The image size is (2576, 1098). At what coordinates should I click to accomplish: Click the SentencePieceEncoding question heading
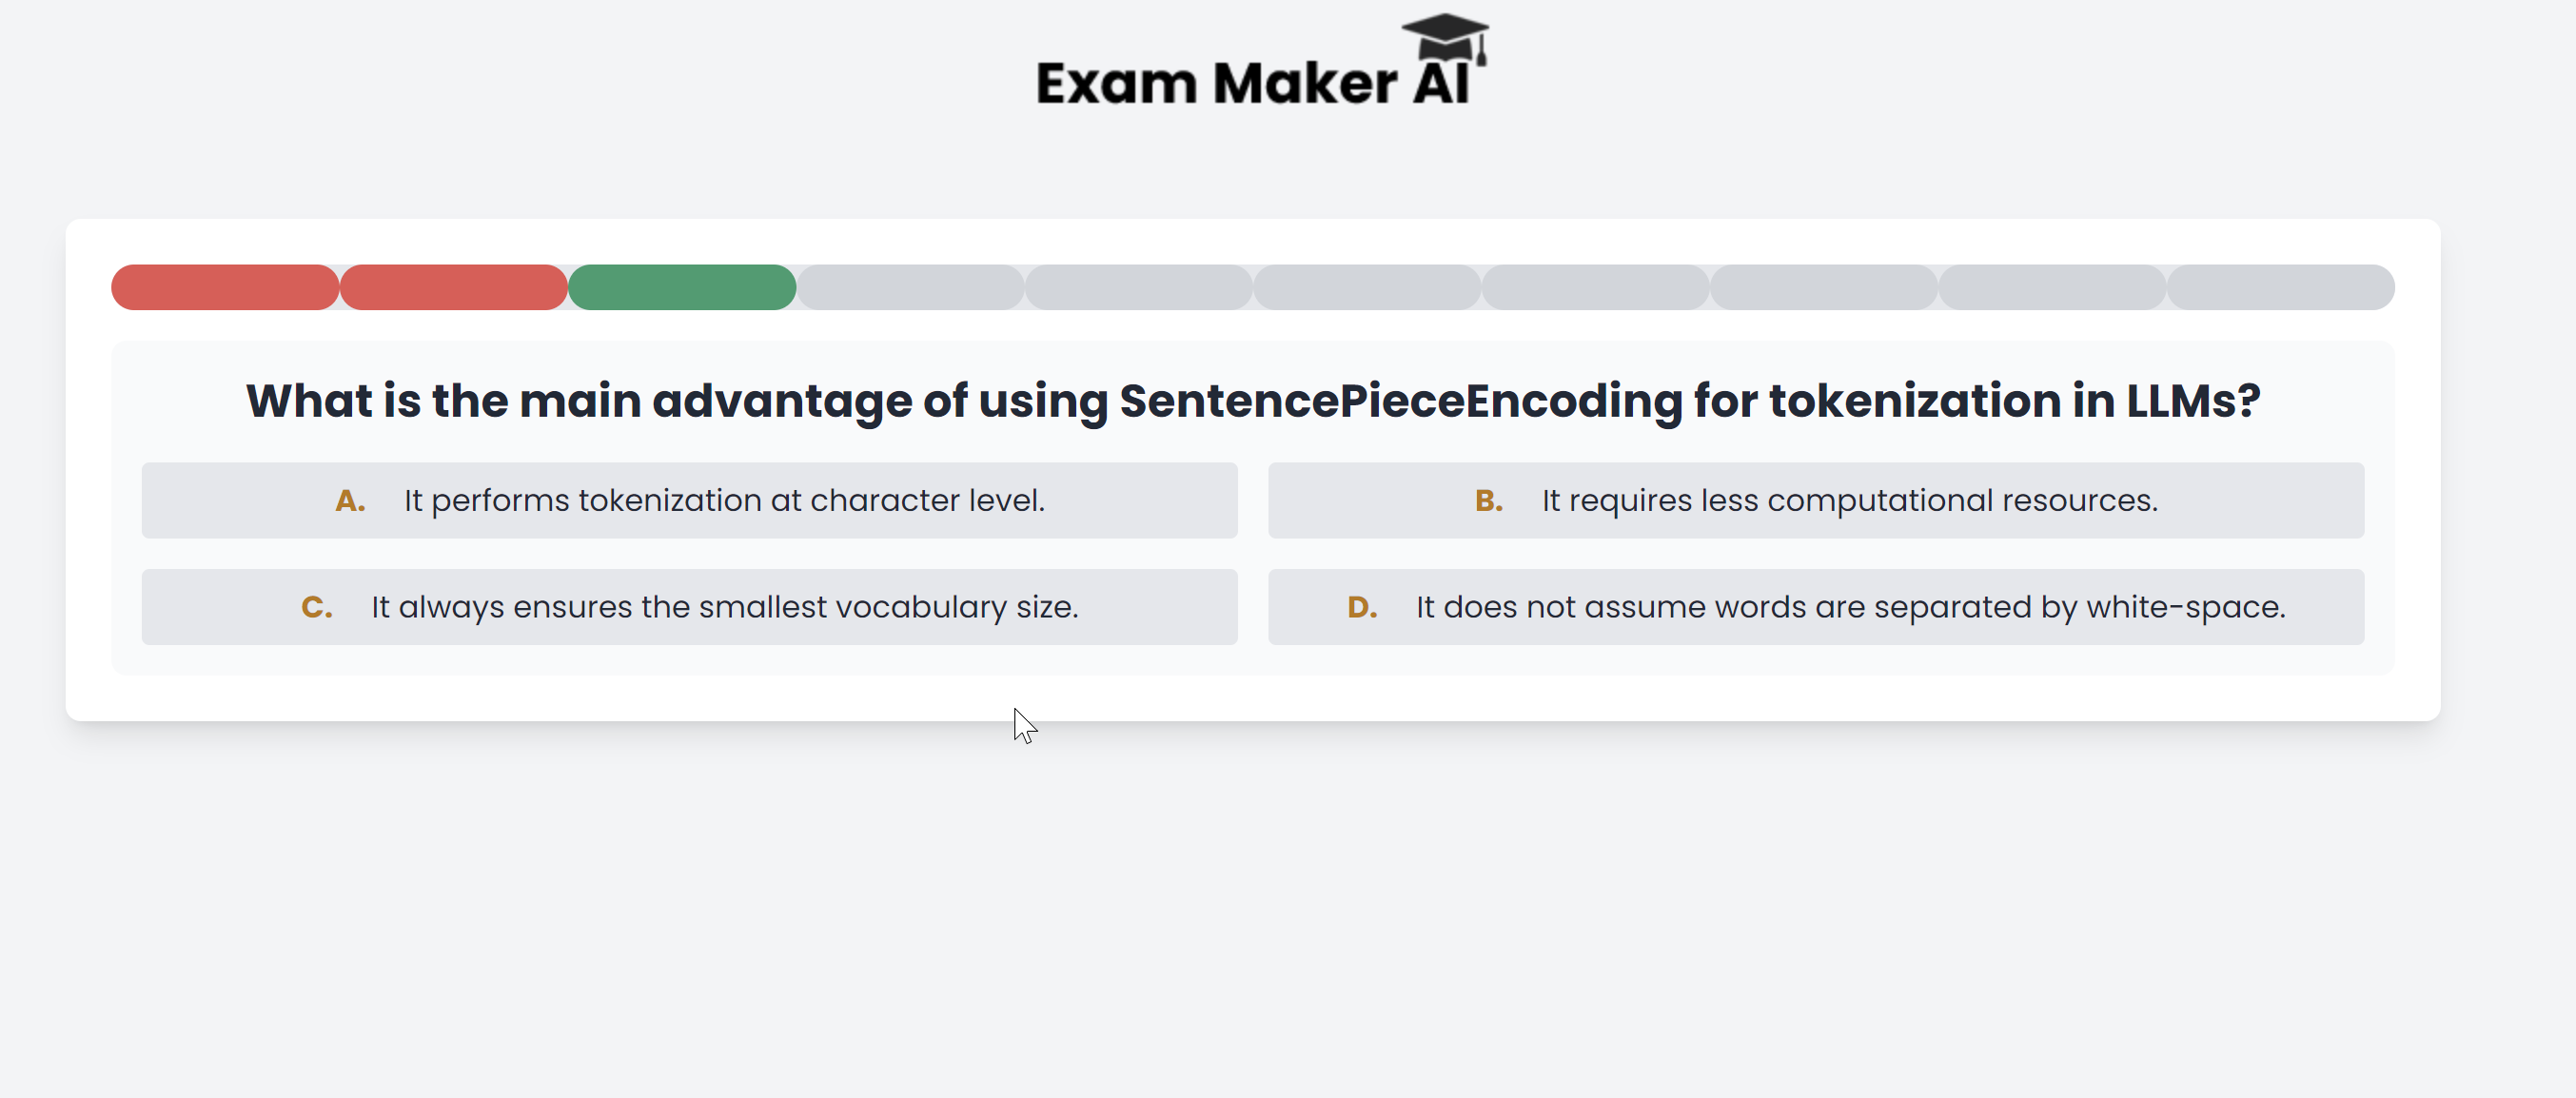click(1252, 401)
